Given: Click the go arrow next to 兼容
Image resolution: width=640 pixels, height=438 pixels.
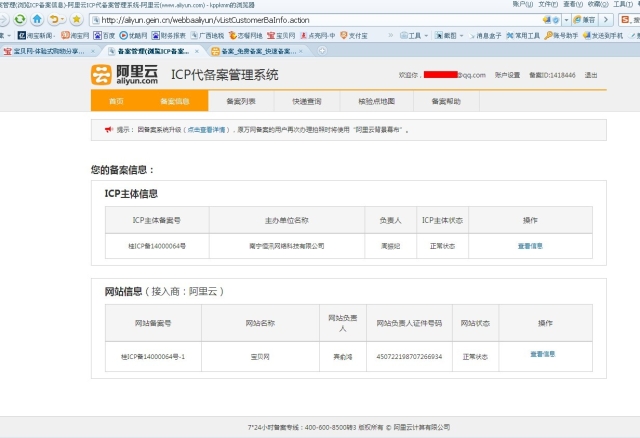Looking at the screenshot, I should pos(606,20).
